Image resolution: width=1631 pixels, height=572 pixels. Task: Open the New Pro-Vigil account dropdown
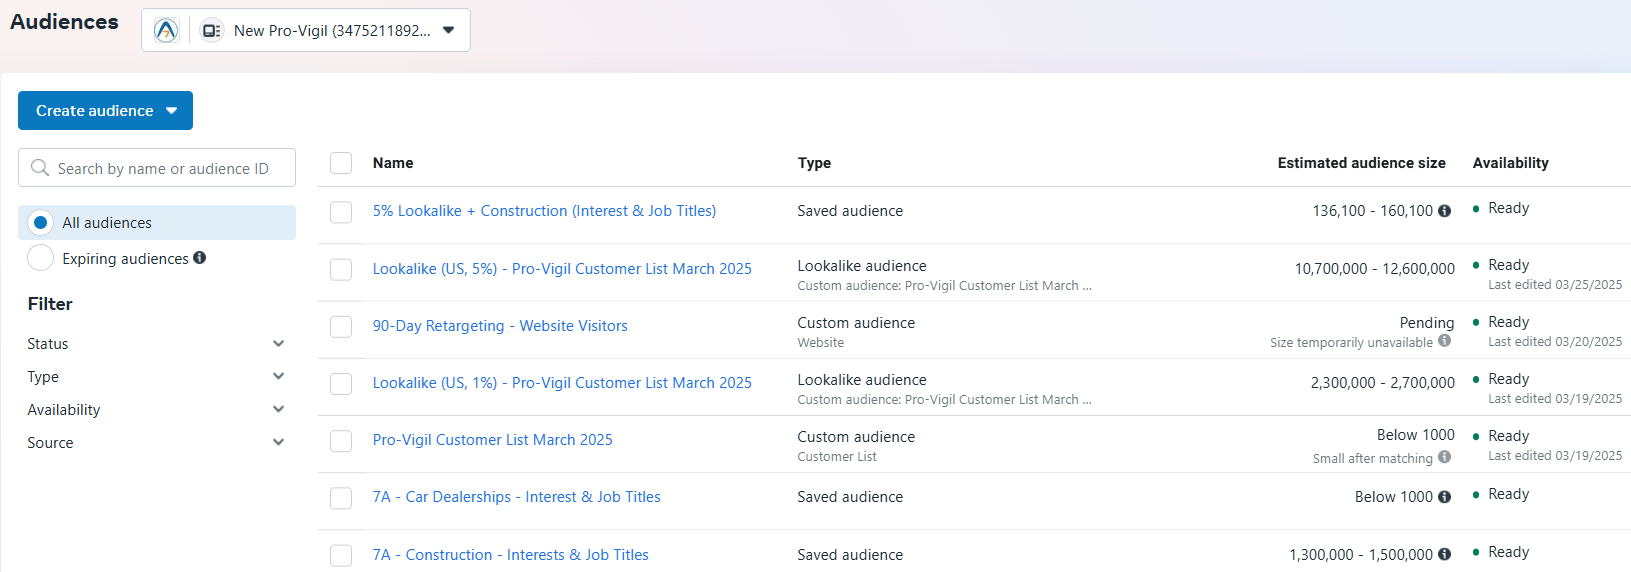coord(306,30)
